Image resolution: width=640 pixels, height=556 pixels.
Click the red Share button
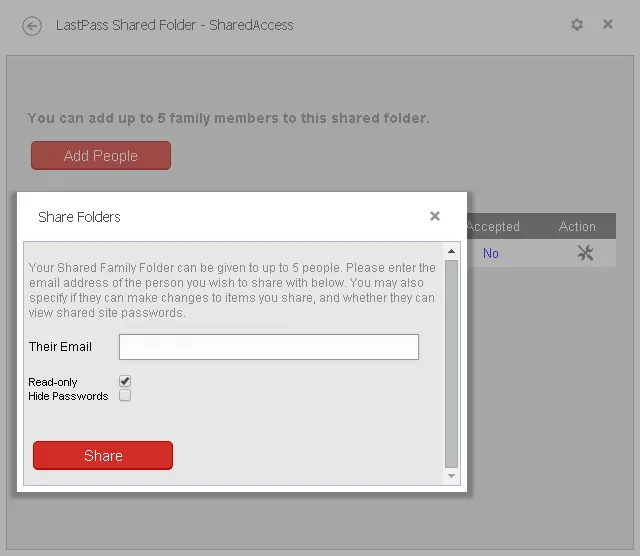click(x=103, y=455)
